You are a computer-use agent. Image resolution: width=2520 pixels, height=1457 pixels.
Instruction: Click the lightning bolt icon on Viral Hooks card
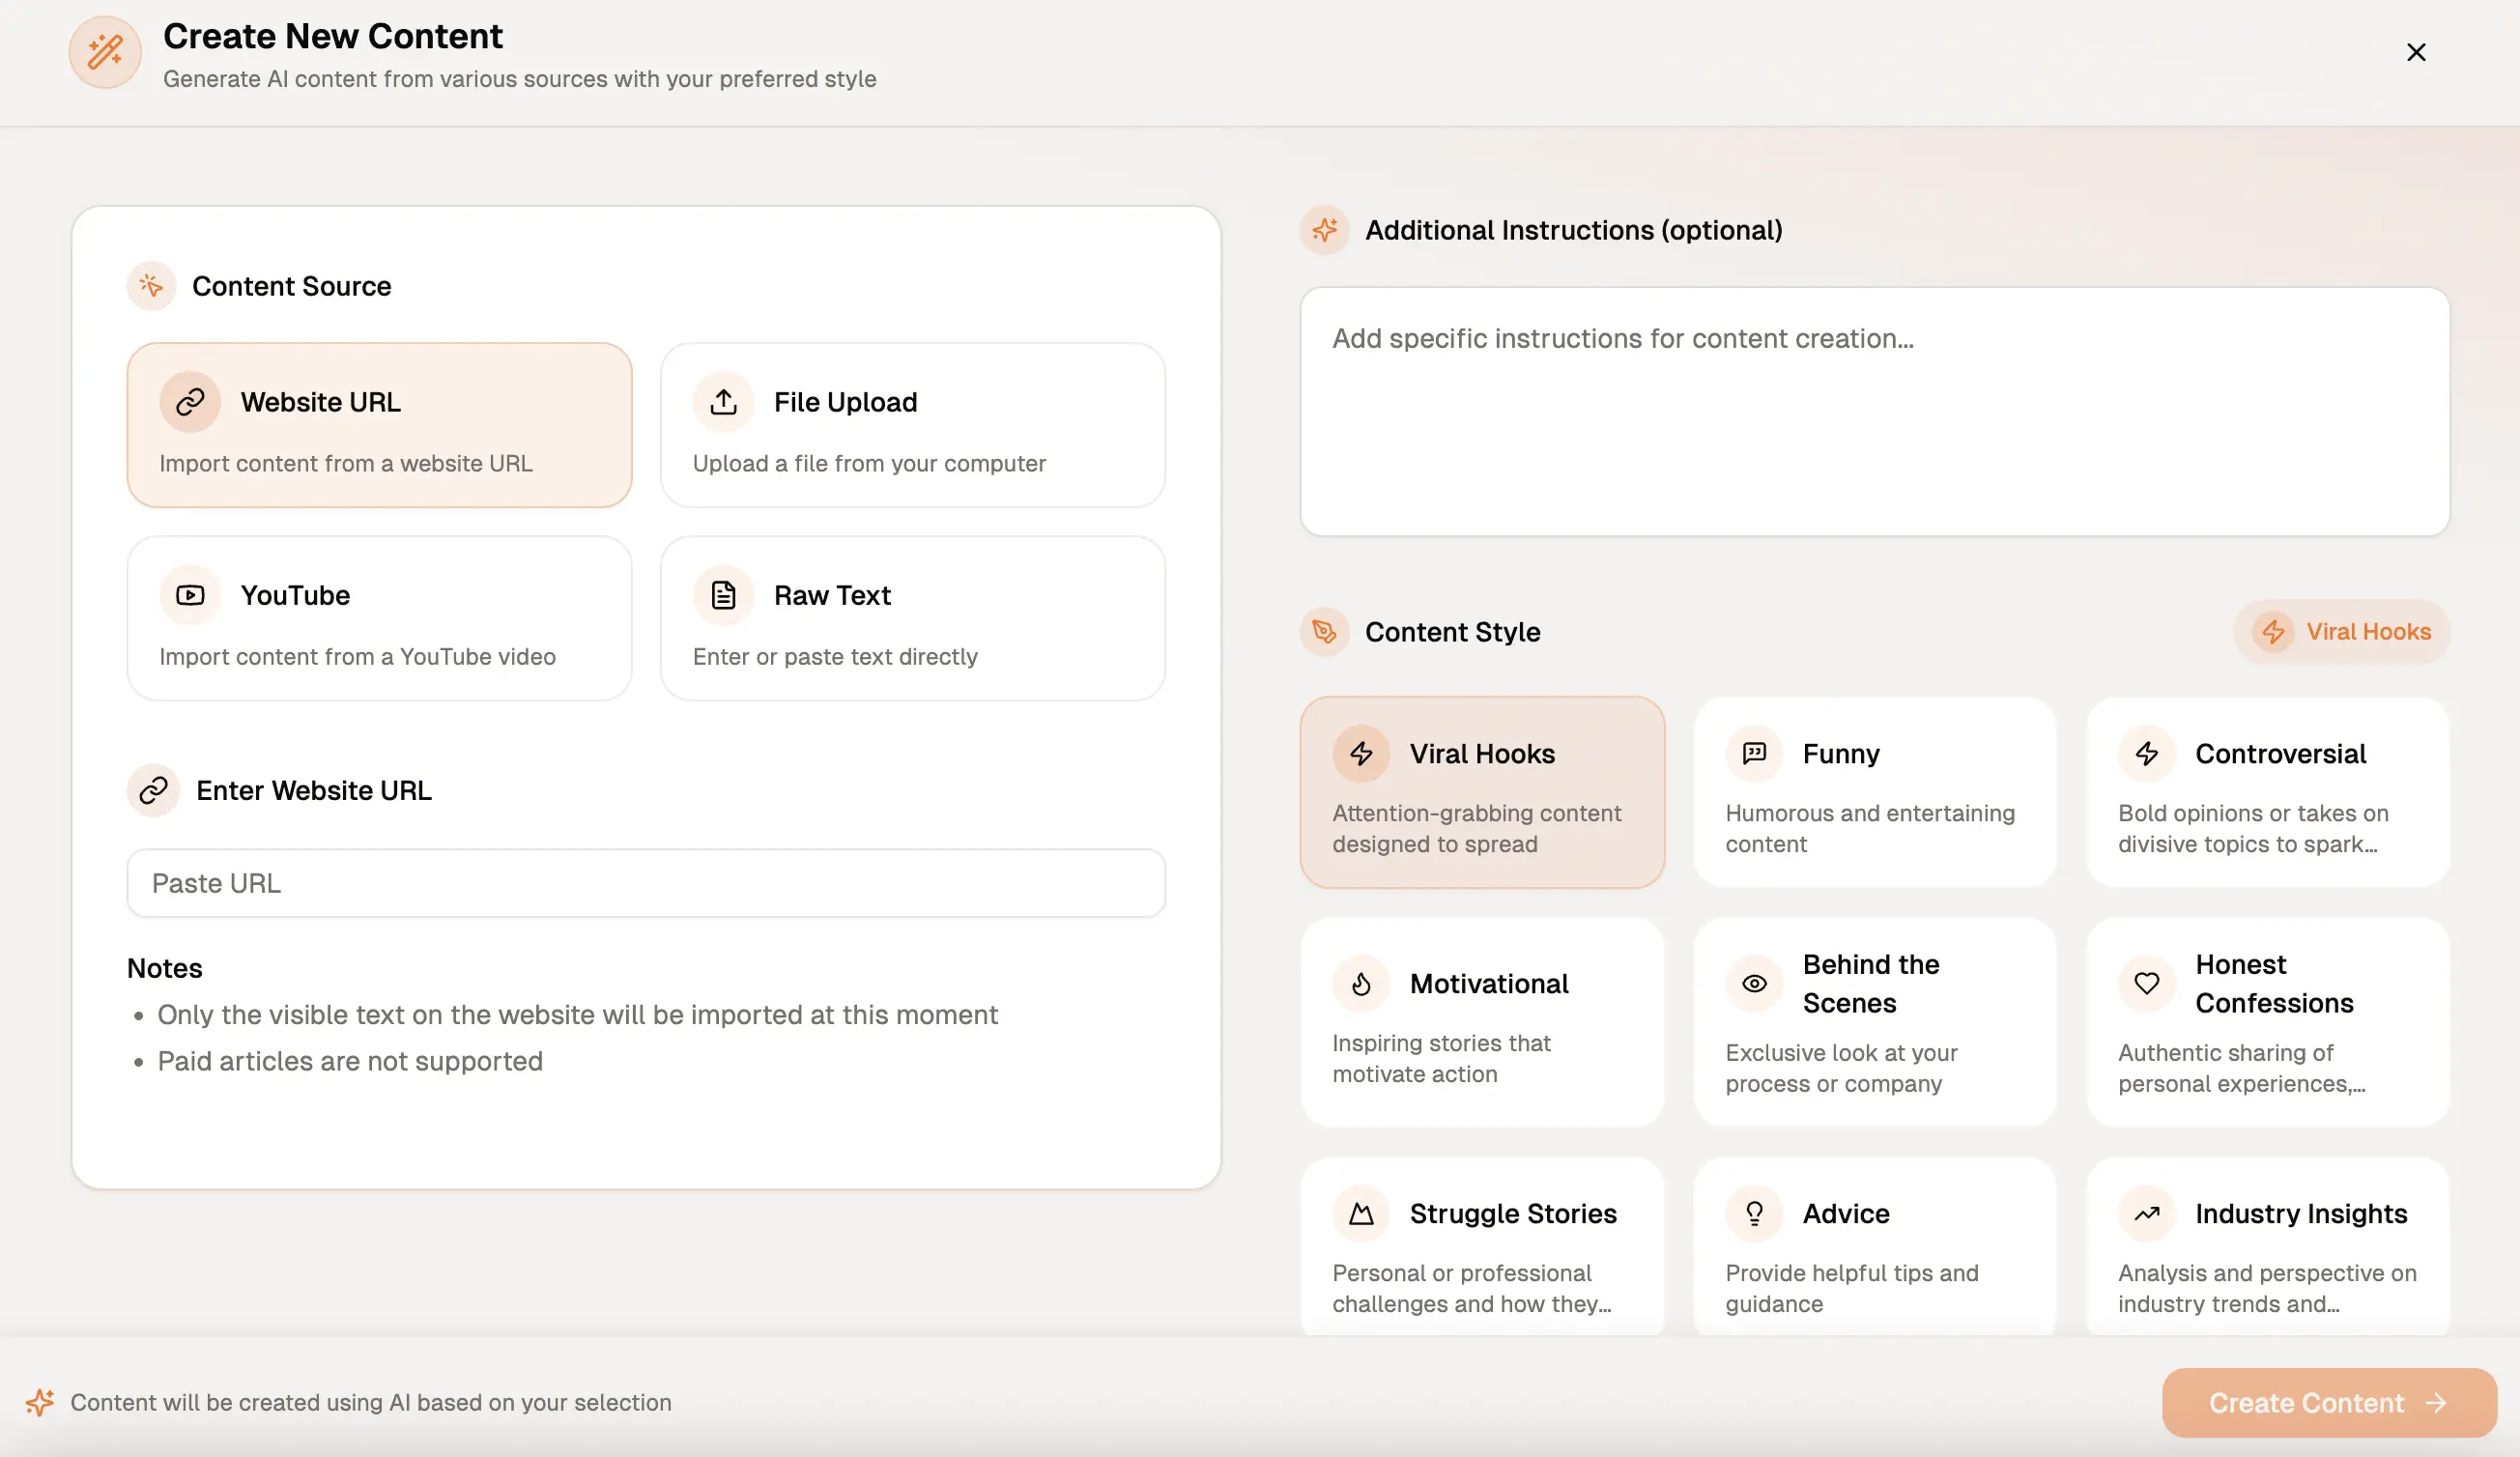pos(1360,754)
